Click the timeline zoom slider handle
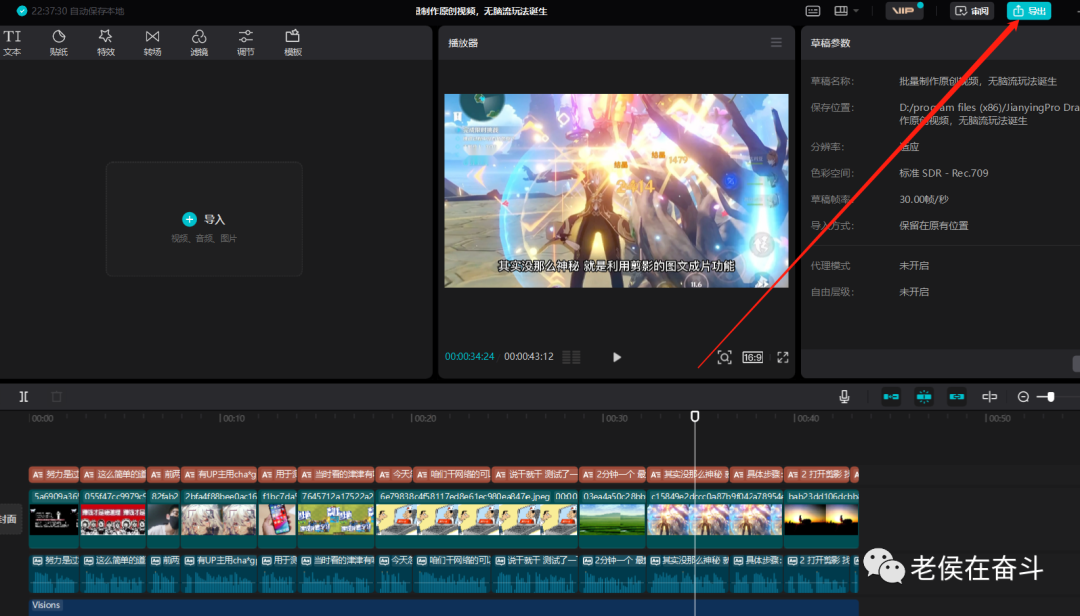The image size is (1080, 616). [1050, 397]
